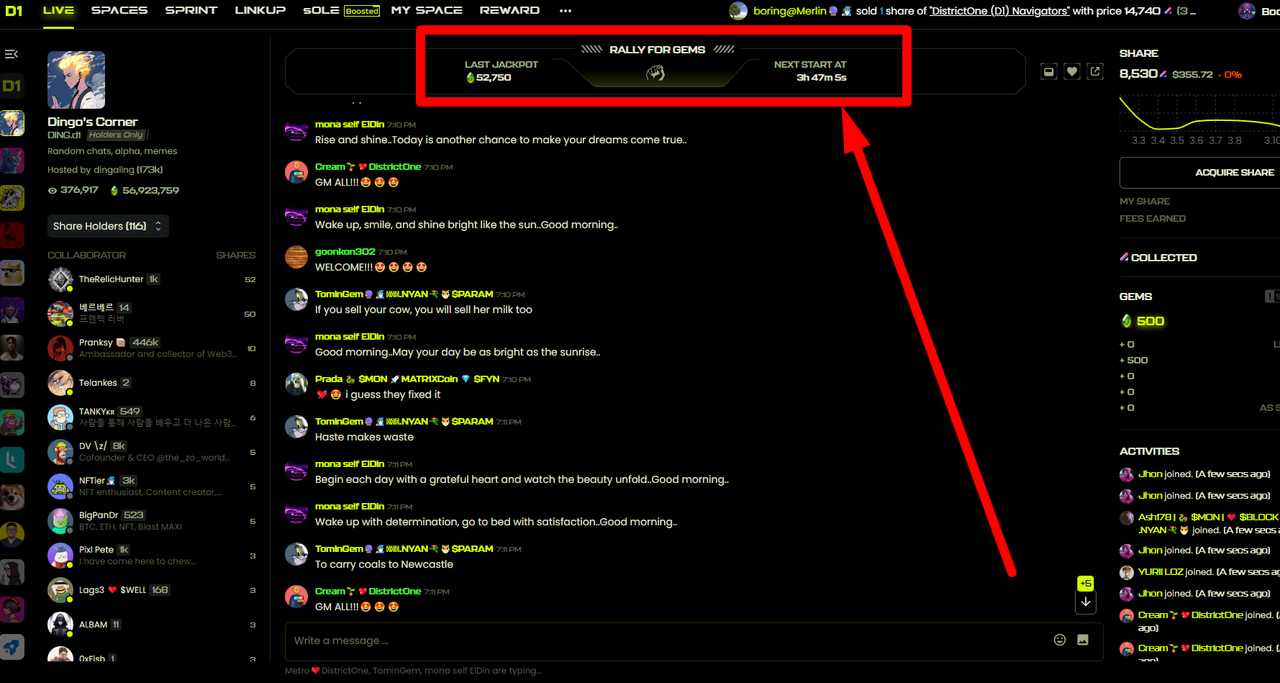Click the ACQUIRE SHARE button
The width and height of the screenshot is (1280, 683).
(x=1200, y=172)
